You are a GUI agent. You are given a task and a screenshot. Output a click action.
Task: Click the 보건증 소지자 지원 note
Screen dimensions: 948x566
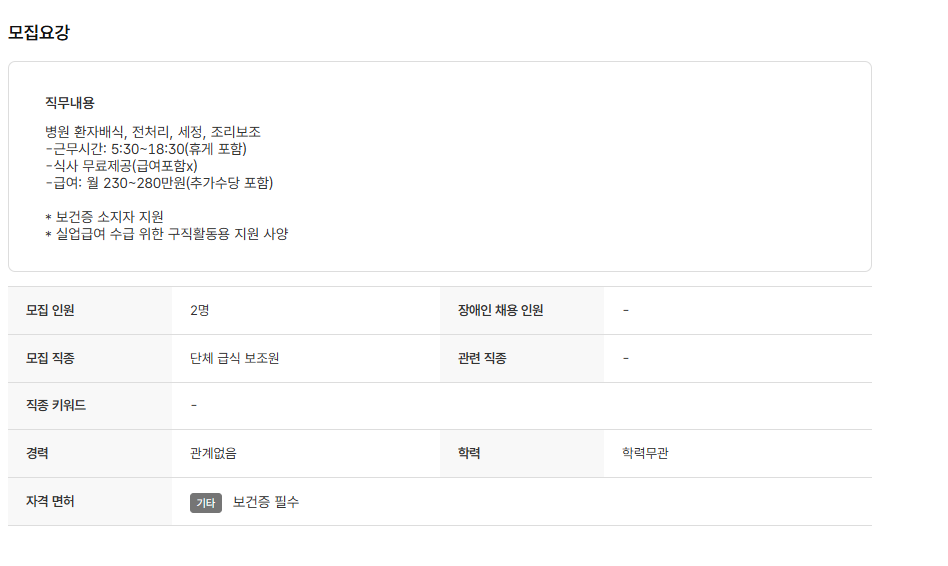(x=105, y=217)
